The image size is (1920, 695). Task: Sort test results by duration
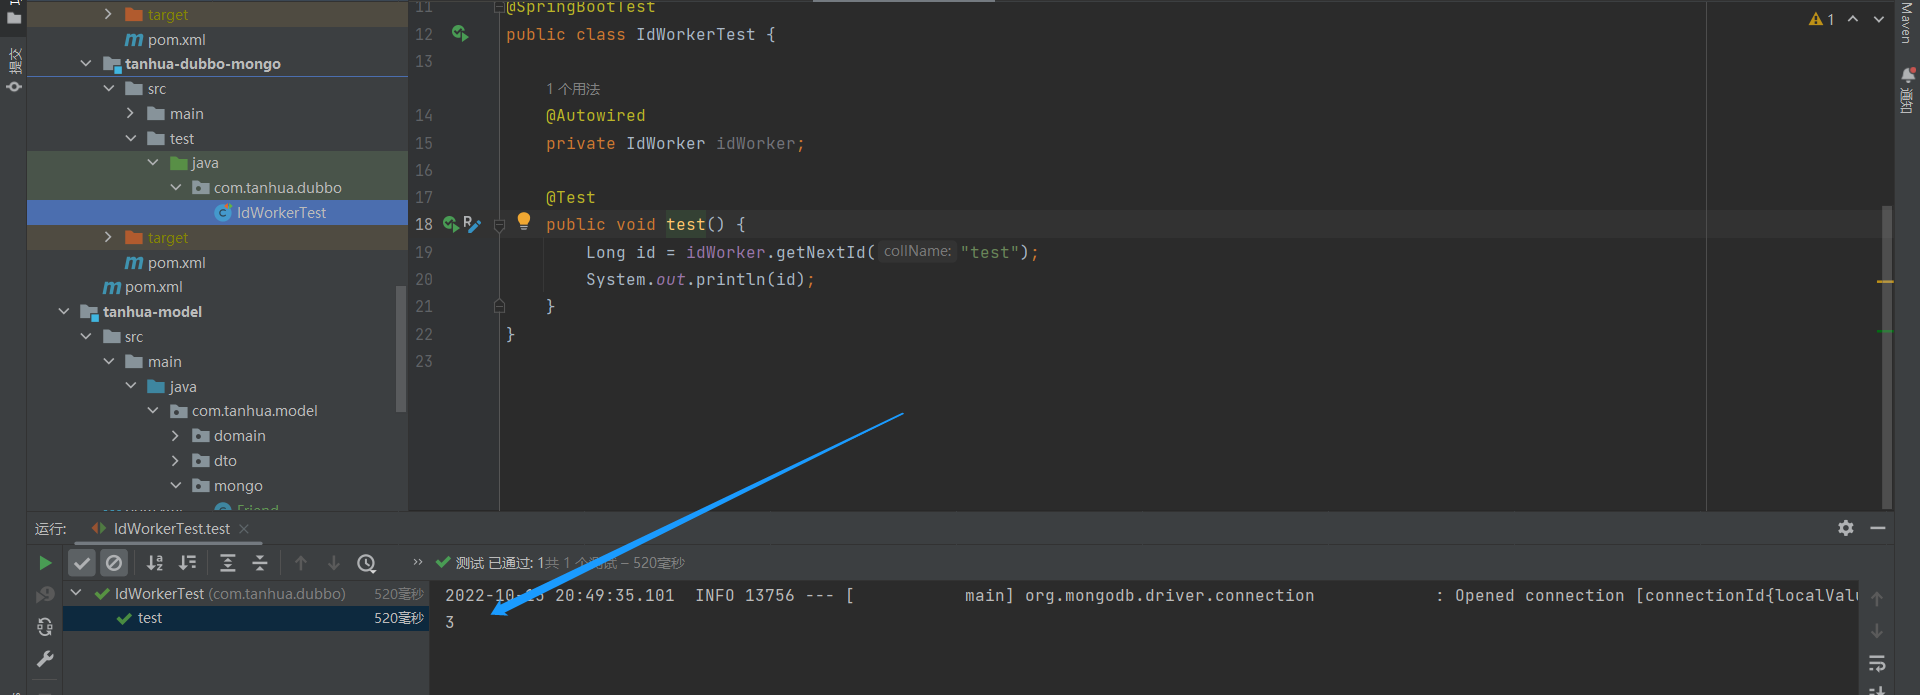point(188,563)
